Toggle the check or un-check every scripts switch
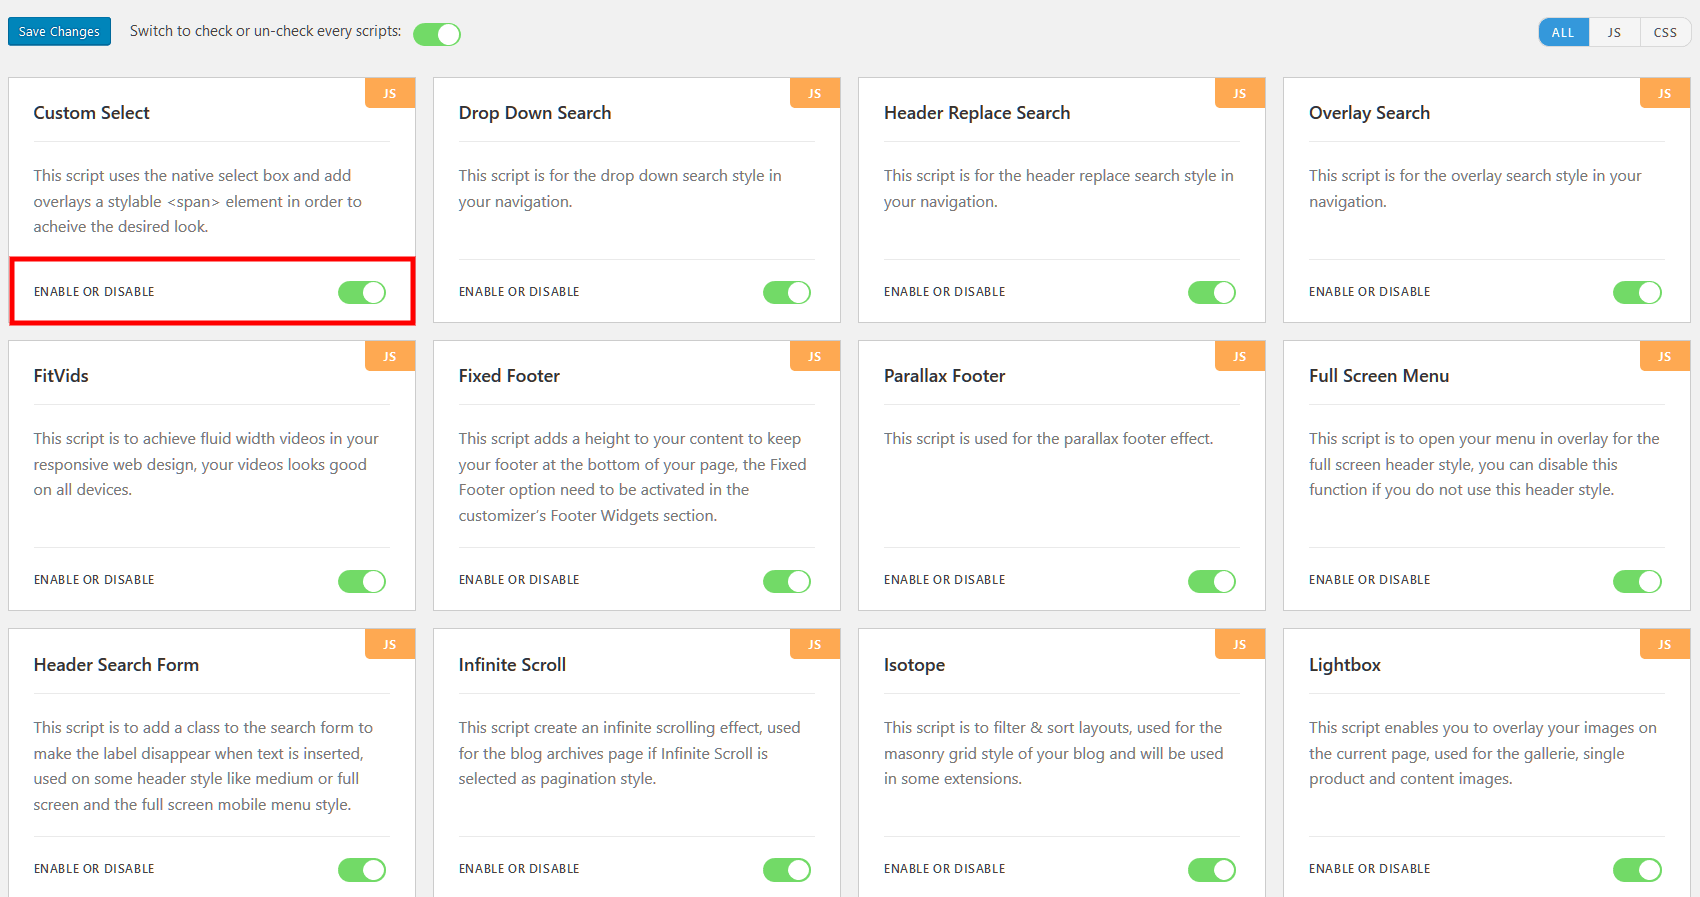This screenshot has width=1700, height=897. (x=437, y=34)
